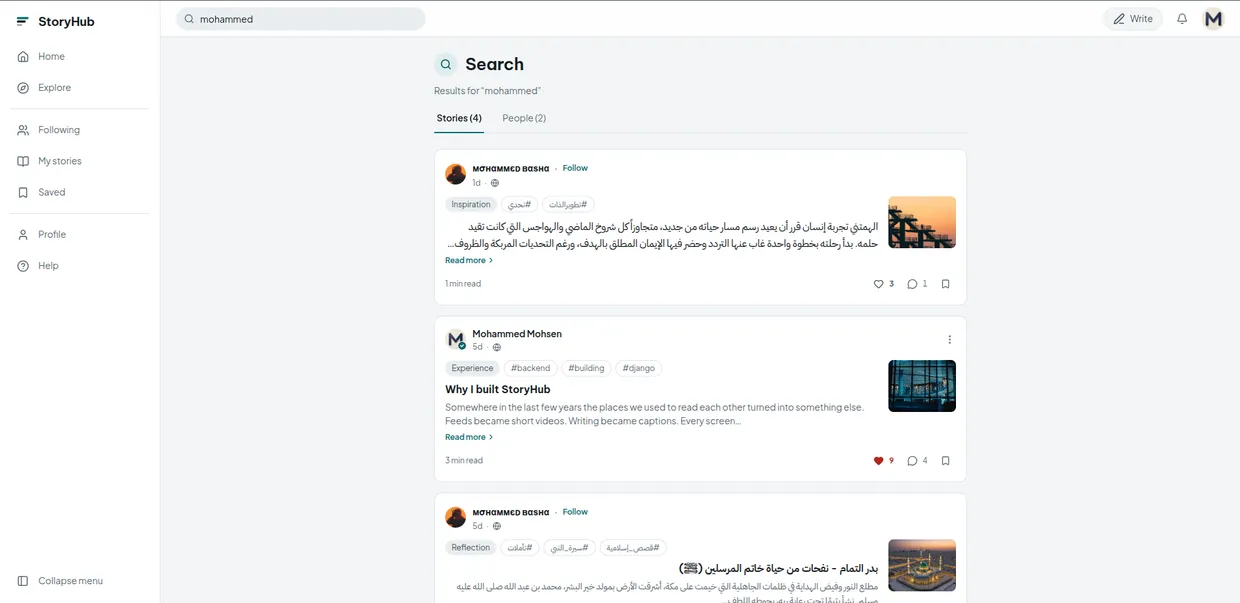Follow author of the third story
The height and width of the screenshot is (603, 1240).
pos(575,512)
